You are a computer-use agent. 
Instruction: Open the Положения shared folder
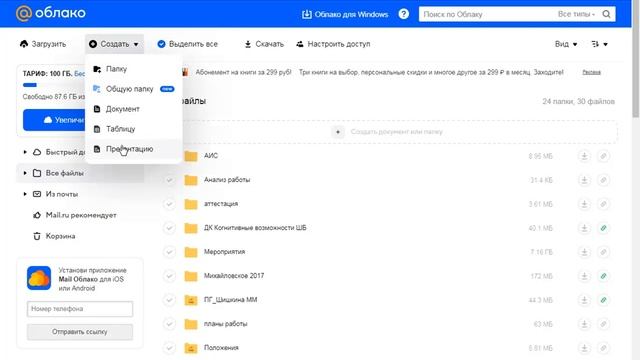[x=221, y=348]
